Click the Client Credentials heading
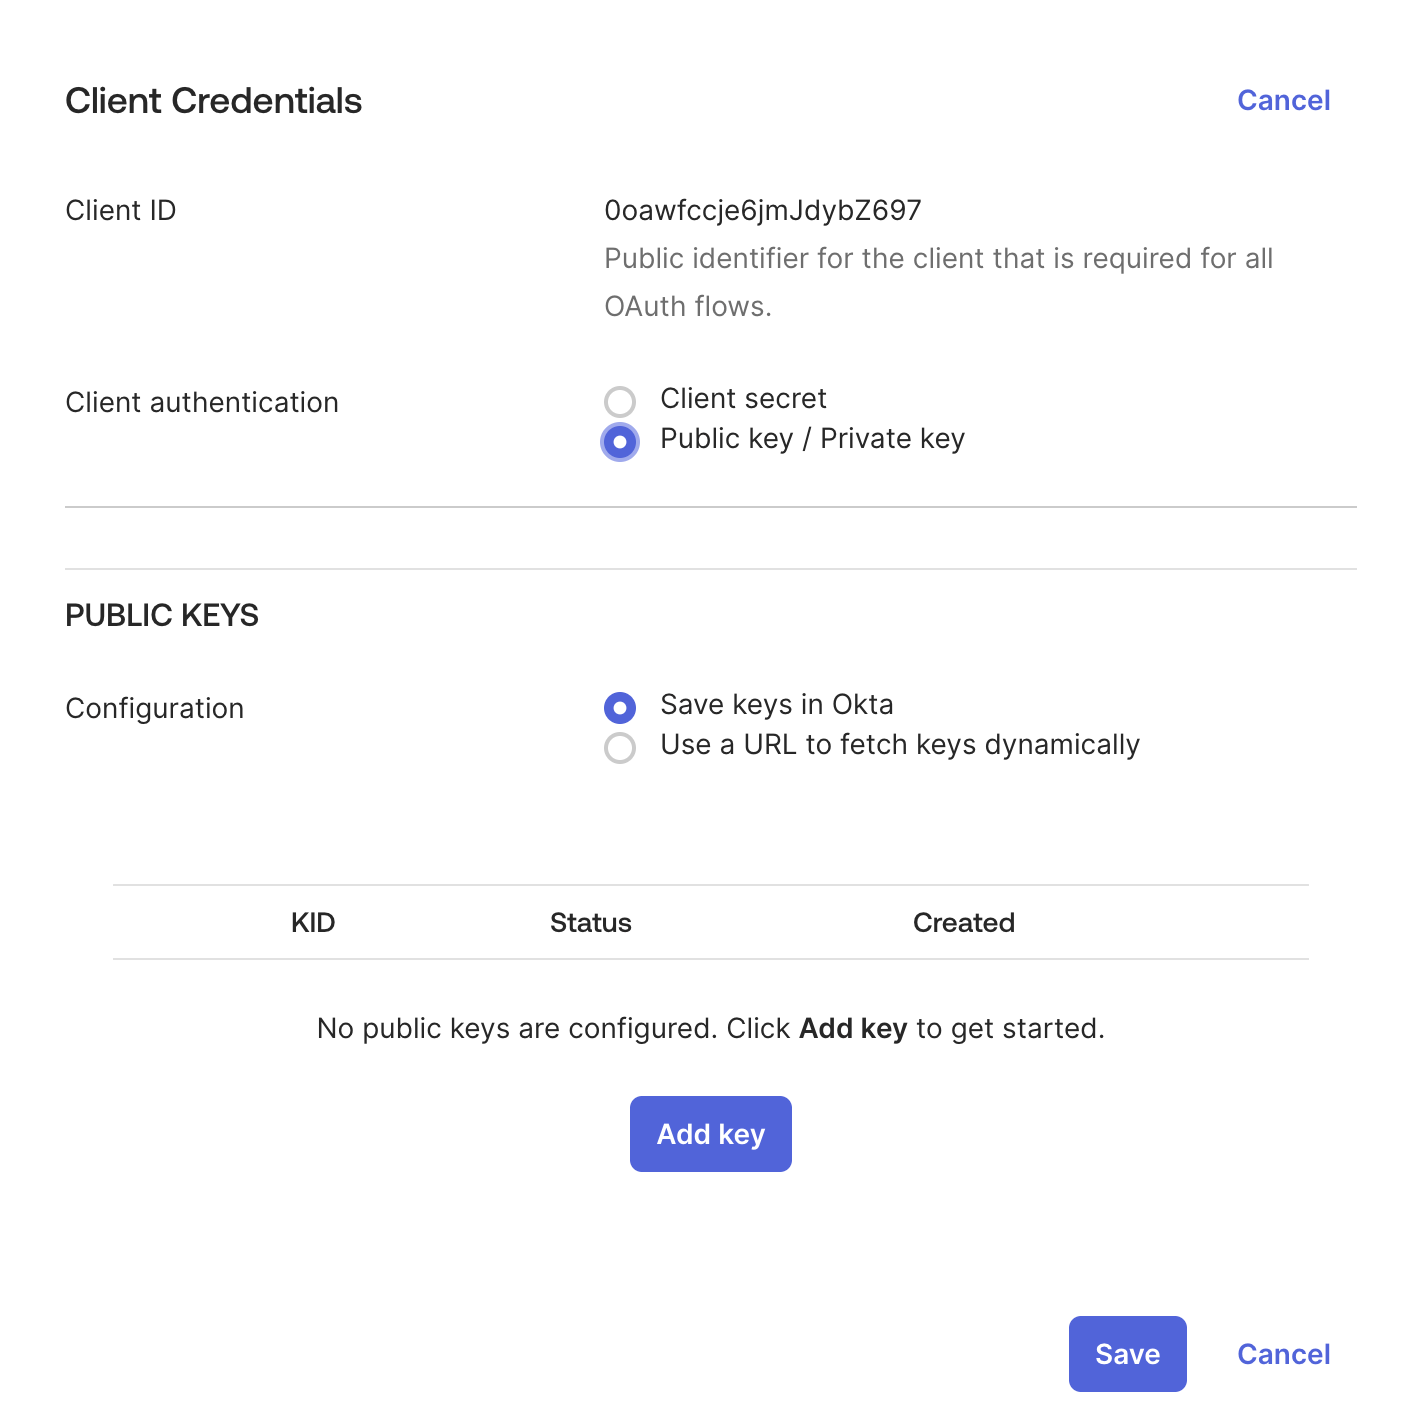 pos(214,100)
